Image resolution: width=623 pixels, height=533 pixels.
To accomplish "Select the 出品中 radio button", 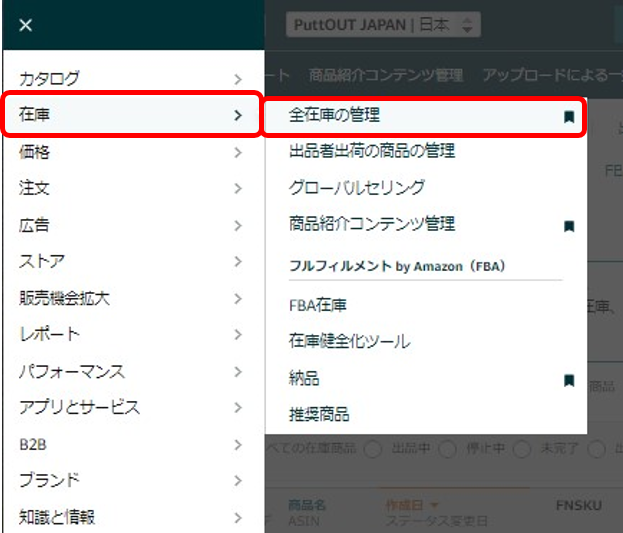I will [372, 449].
